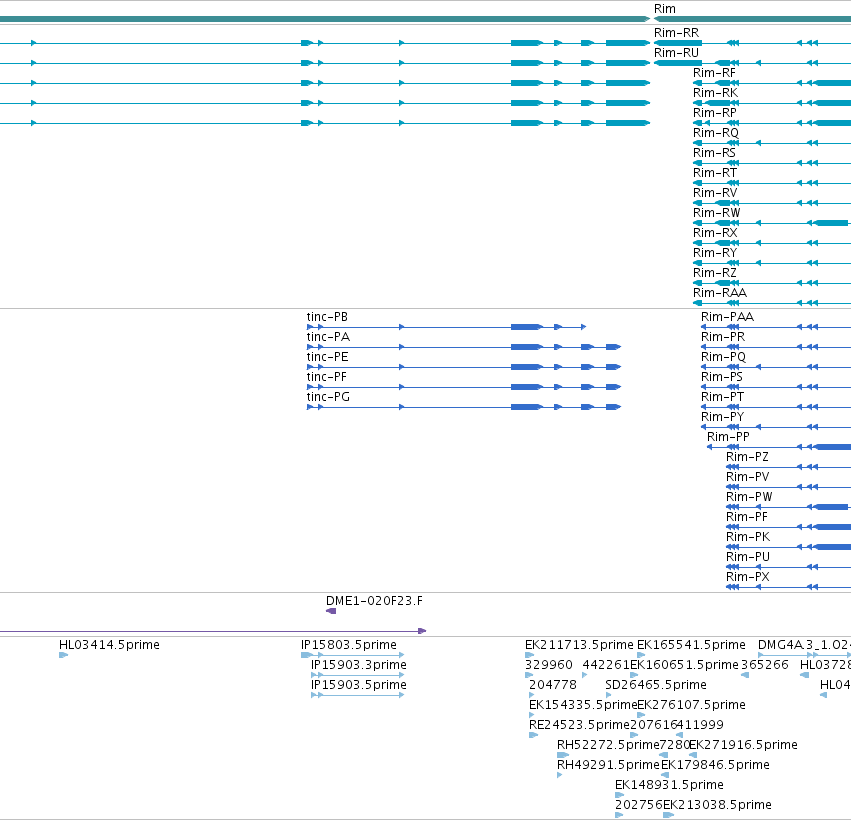Click the Rim-RR transcript label

pos(676,33)
